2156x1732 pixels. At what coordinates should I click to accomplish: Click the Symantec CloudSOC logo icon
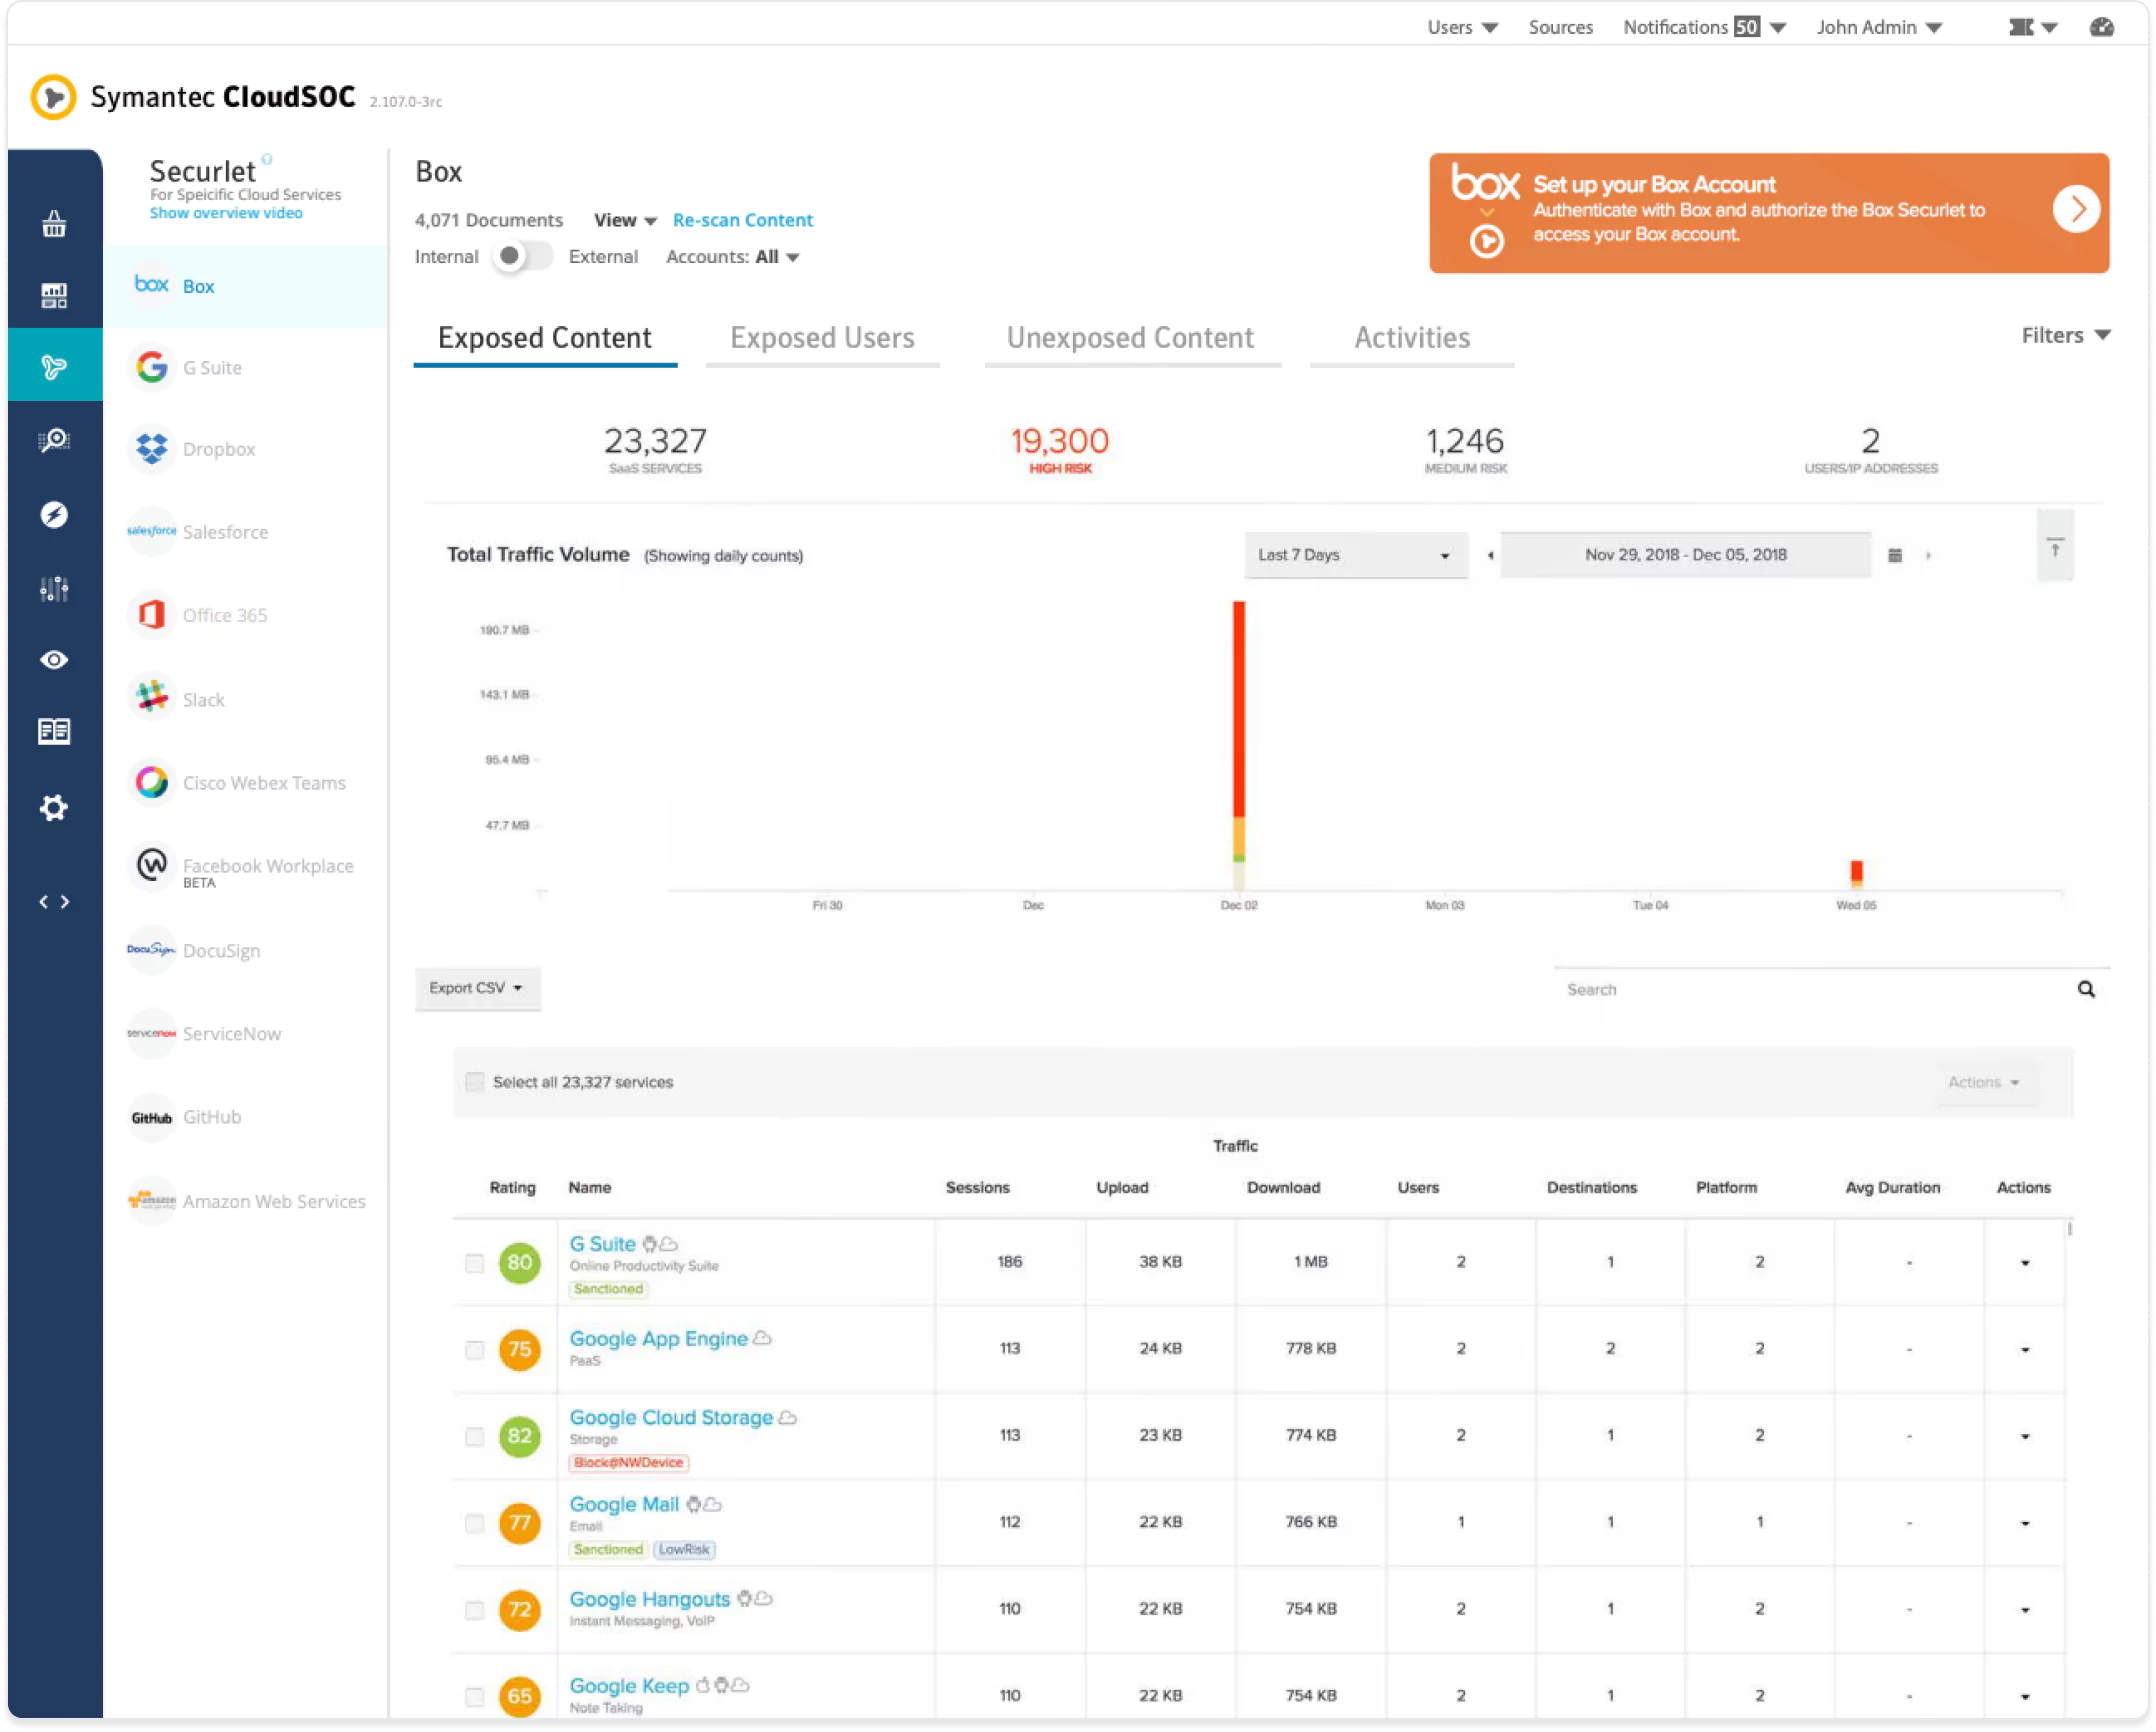click(x=53, y=97)
